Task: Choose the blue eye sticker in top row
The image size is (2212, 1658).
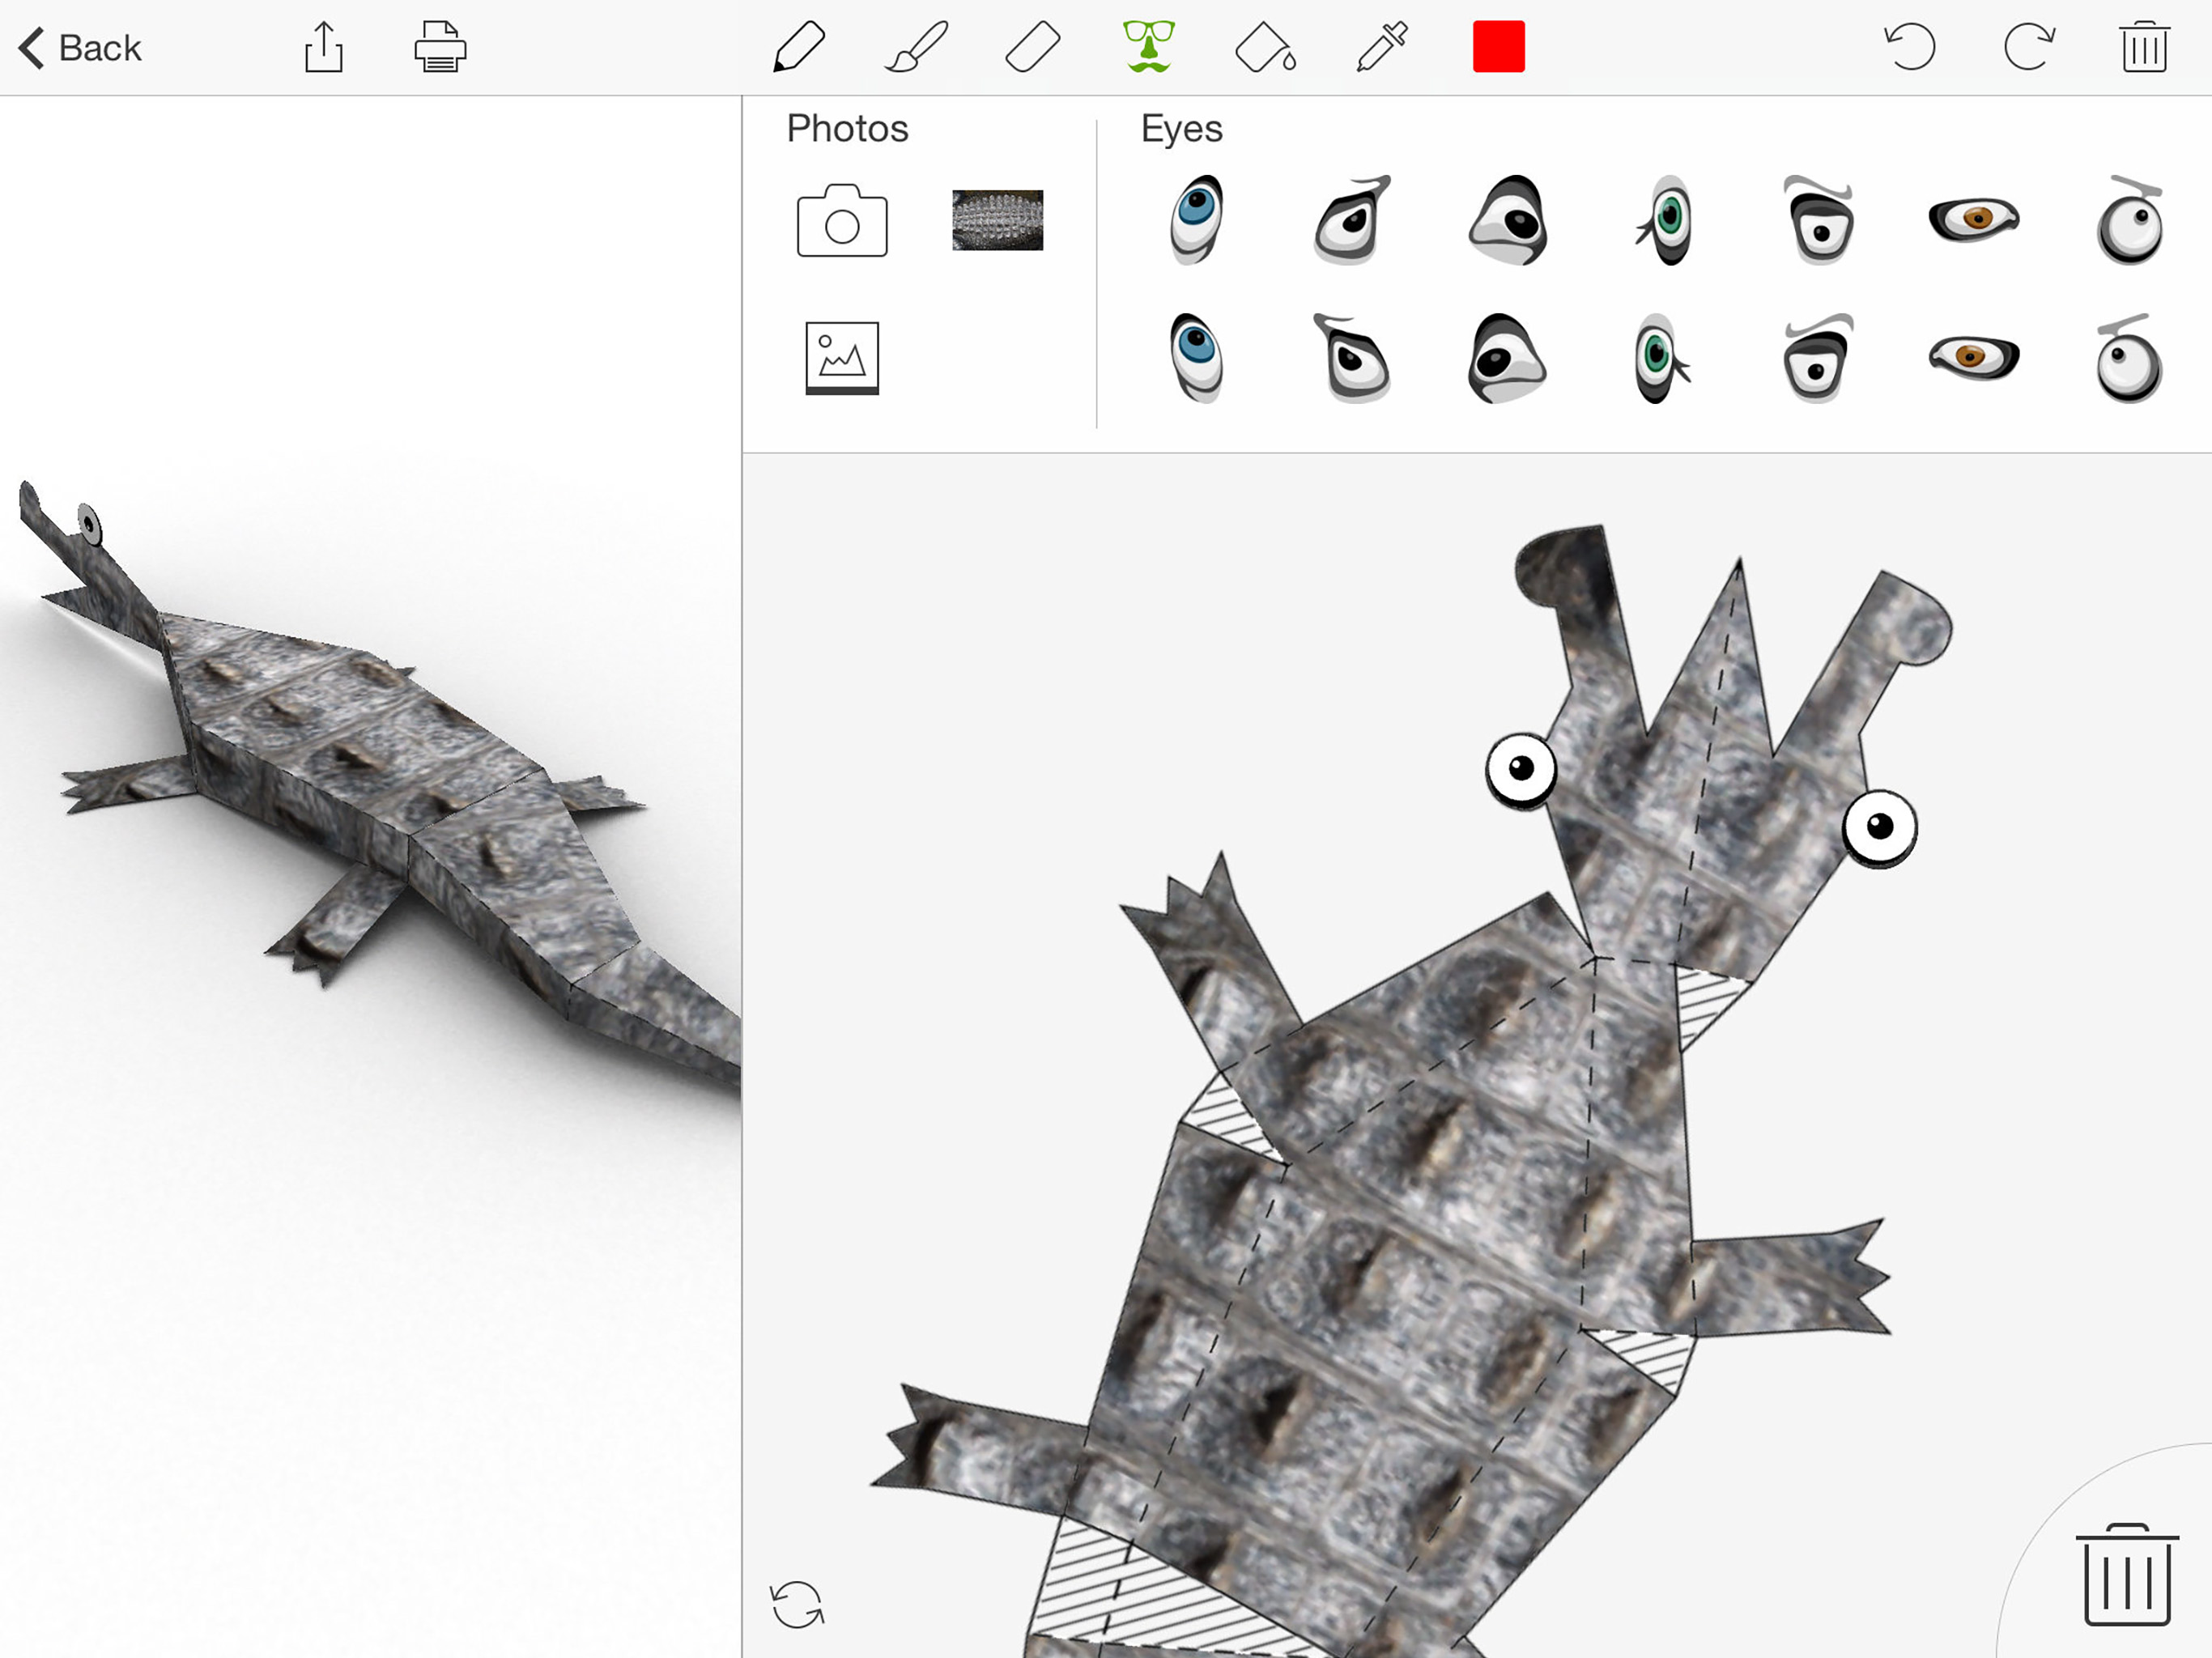Action: point(1197,219)
